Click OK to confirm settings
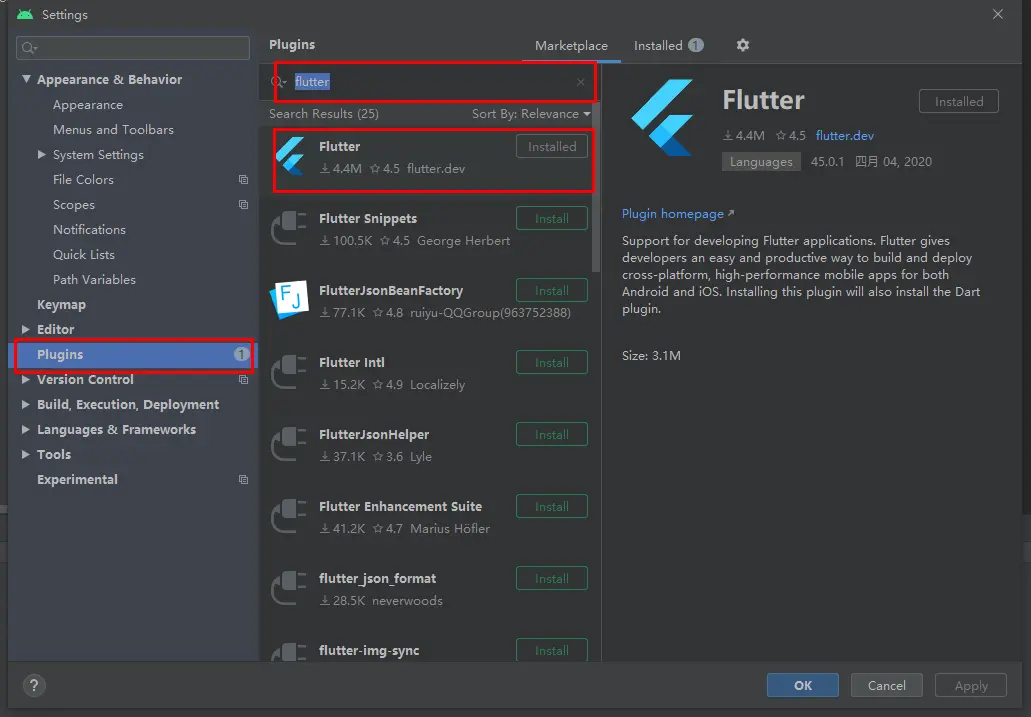Screen dimensions: 1031x717 pyautogui.click(x=802, y=685)
